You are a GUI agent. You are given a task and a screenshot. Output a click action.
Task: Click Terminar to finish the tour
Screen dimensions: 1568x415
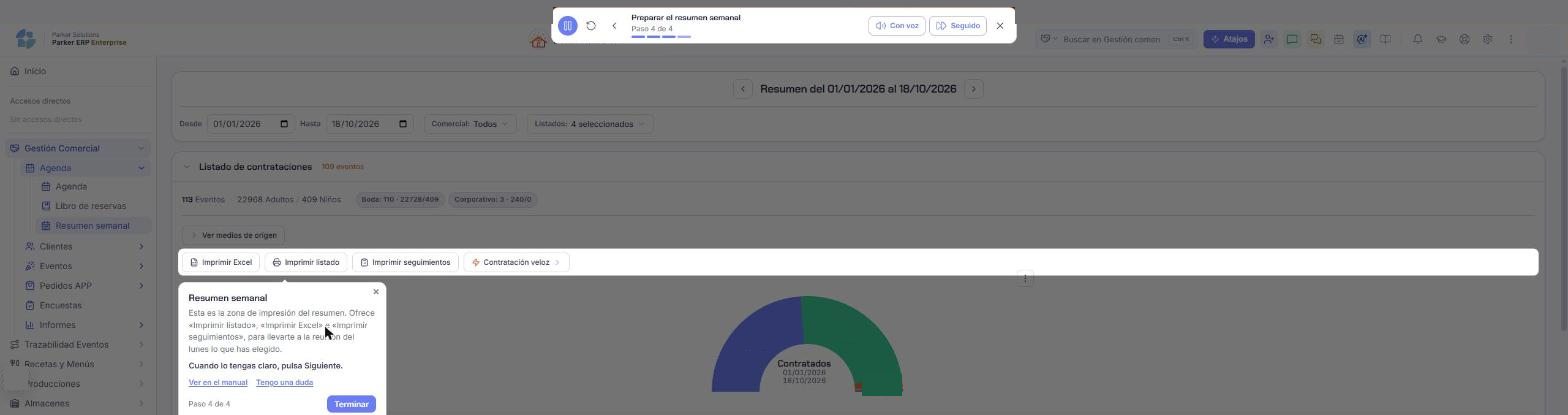[351, 404]
